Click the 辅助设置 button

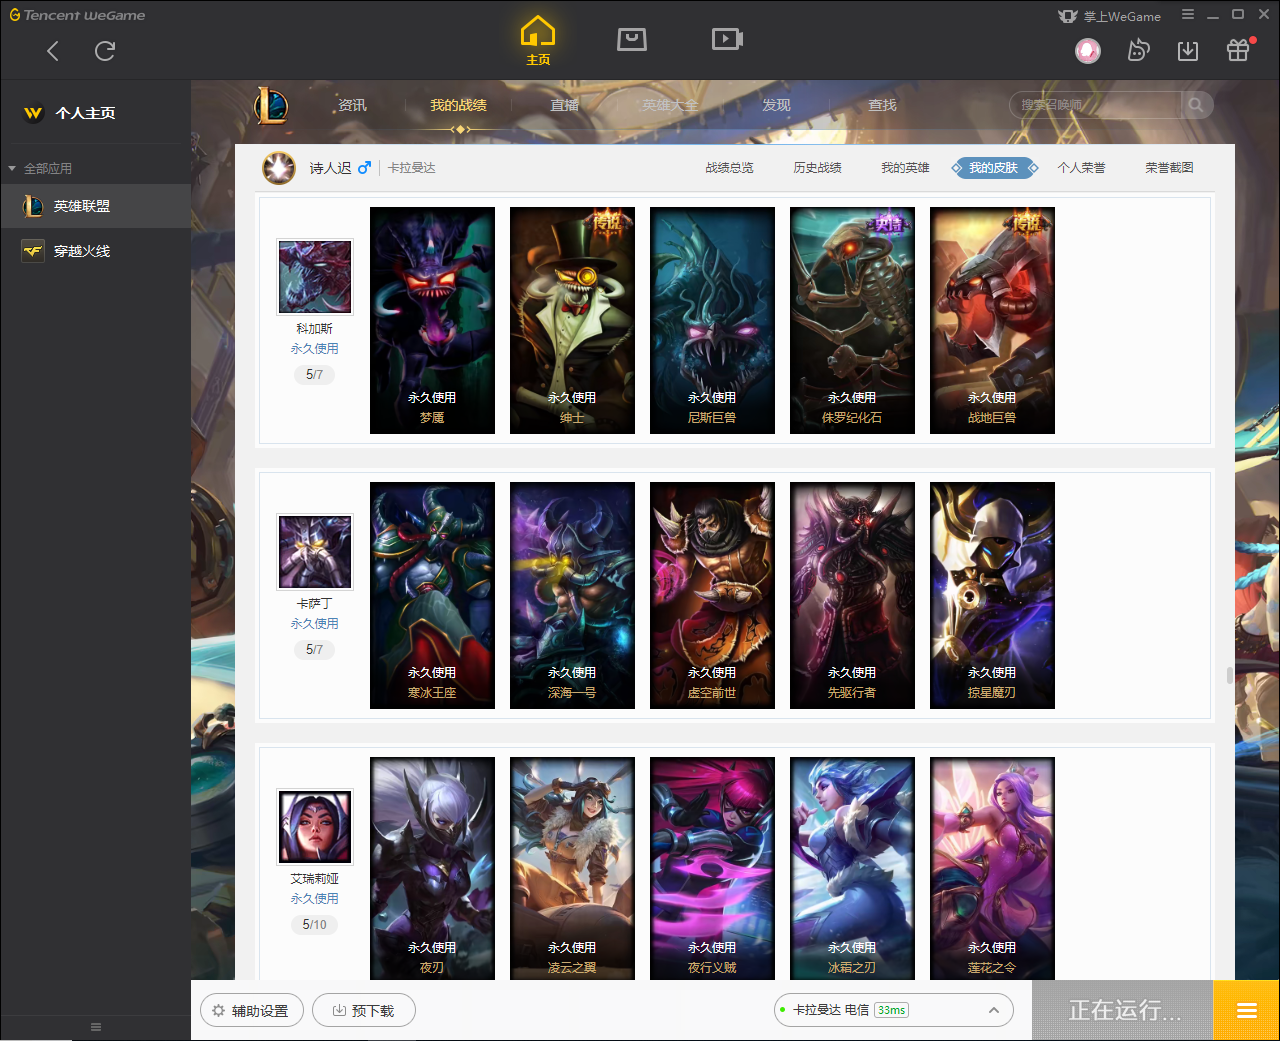[250, 1010]
